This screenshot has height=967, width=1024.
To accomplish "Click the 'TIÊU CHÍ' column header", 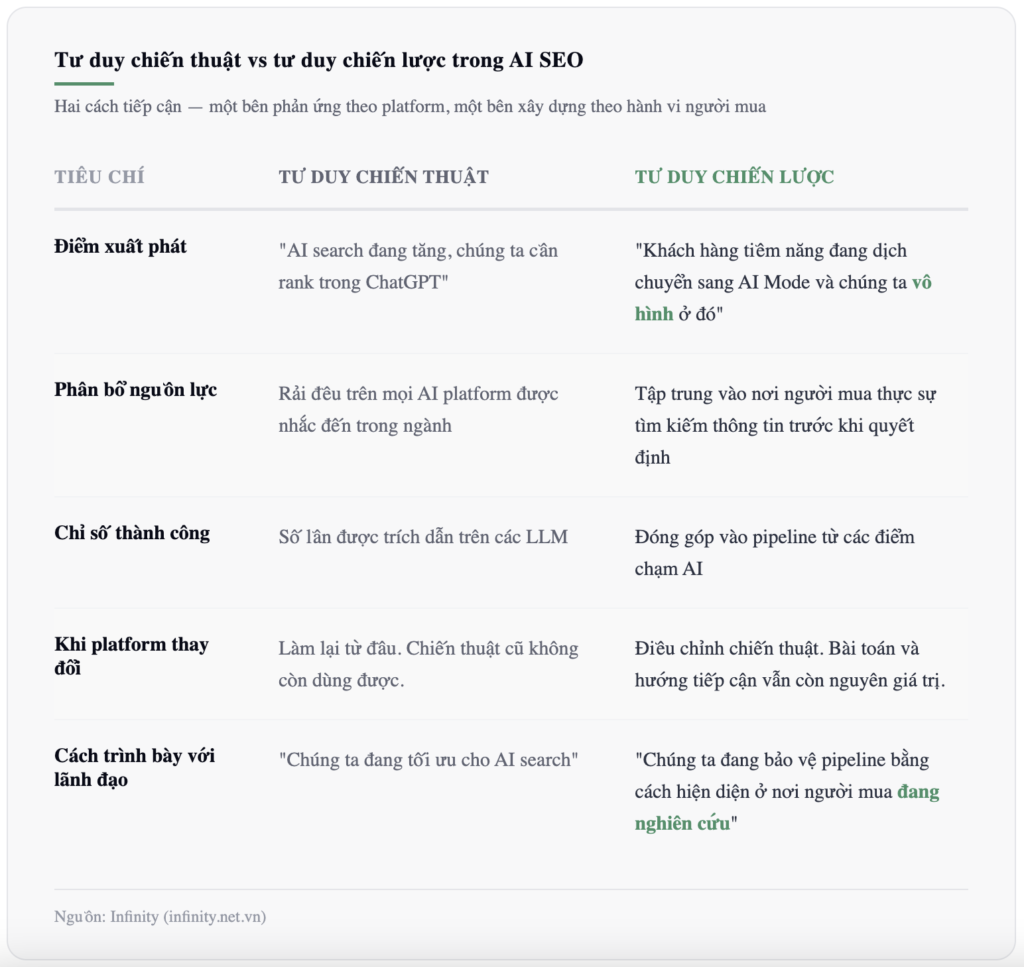I will [x=99, y=176].
